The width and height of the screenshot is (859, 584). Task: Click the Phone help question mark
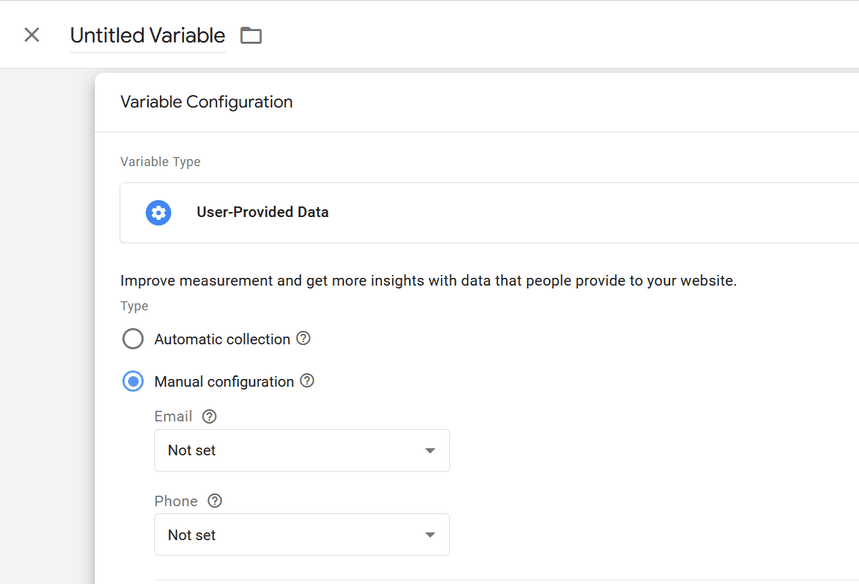click(x=214, y=501)
